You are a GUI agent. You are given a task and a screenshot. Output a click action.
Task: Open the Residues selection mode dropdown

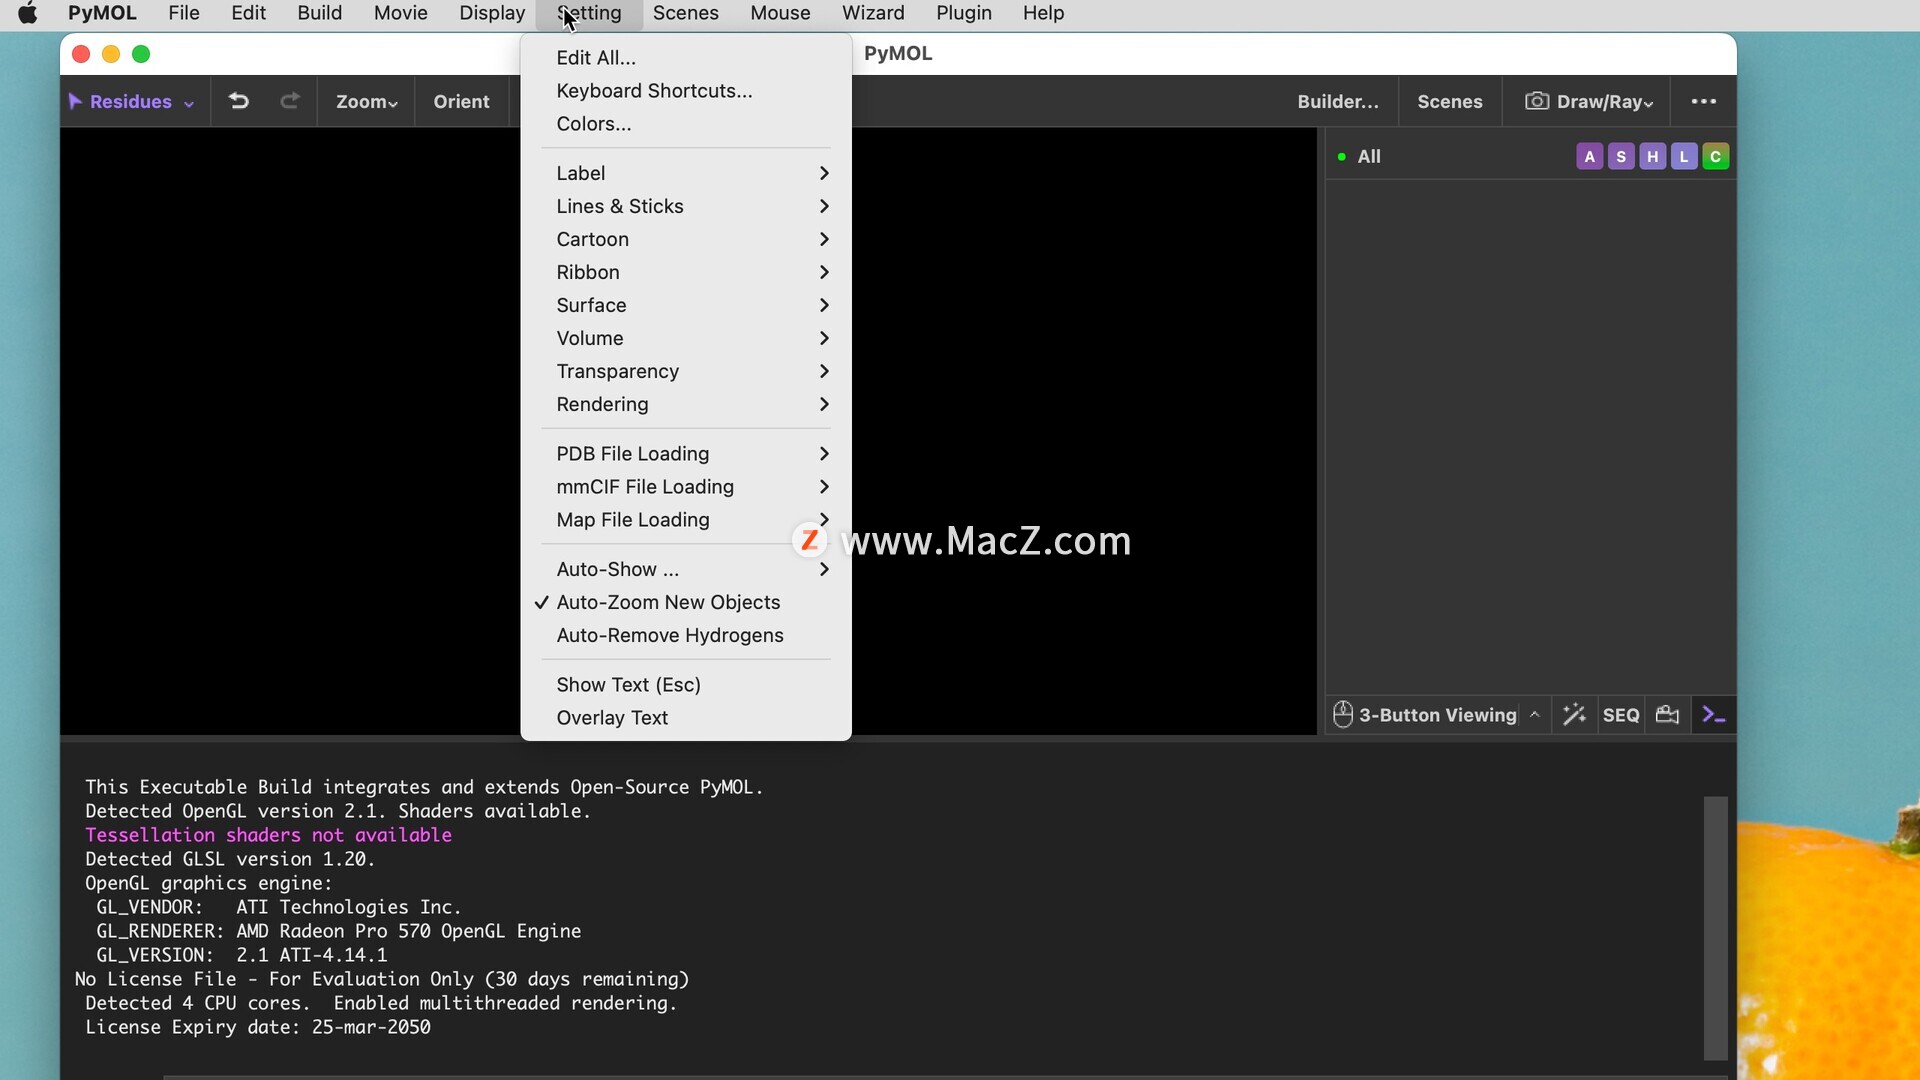[132, 101]
